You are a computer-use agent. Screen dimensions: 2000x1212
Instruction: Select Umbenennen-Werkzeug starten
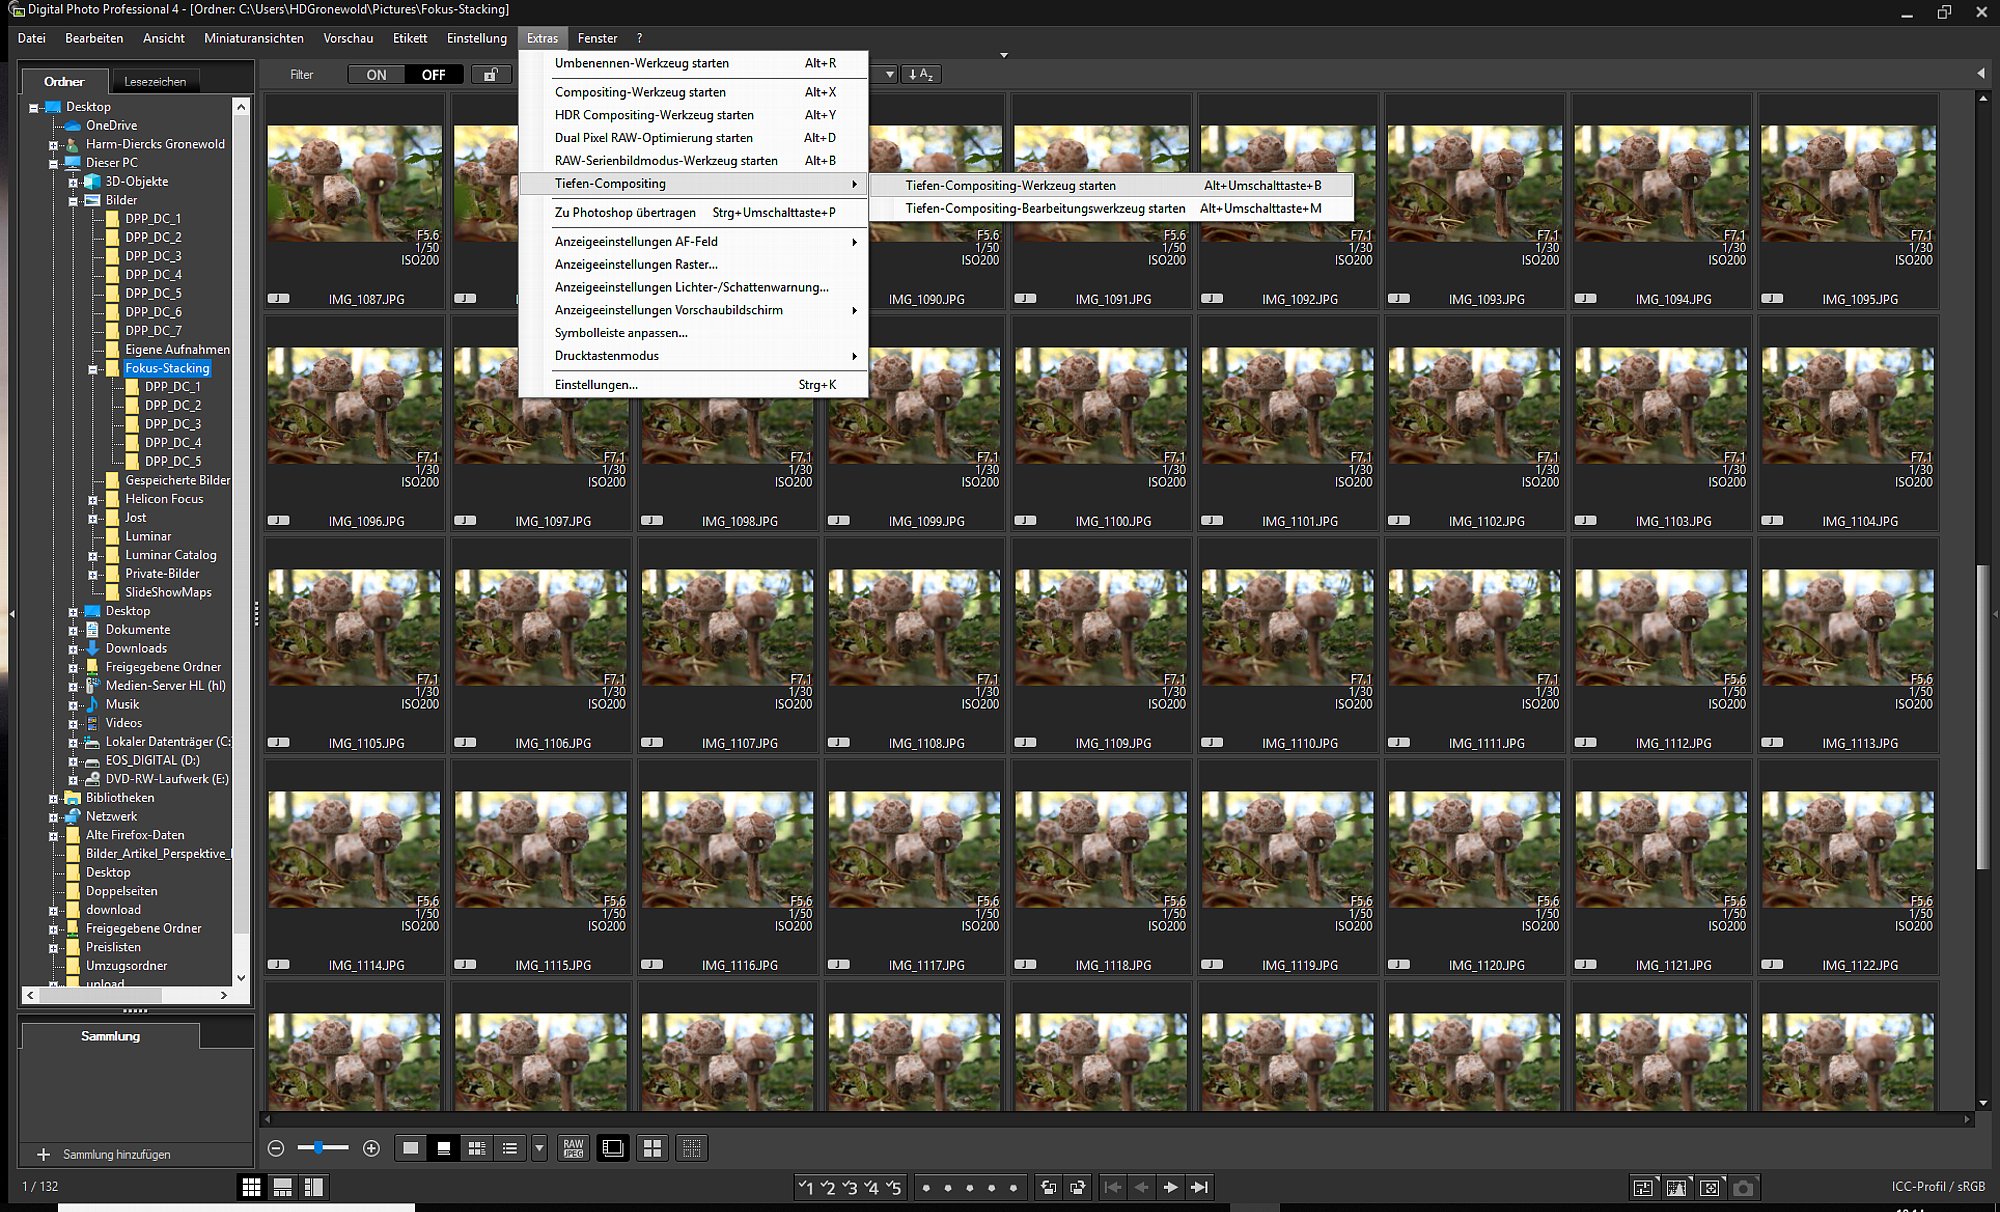[693, 63]
